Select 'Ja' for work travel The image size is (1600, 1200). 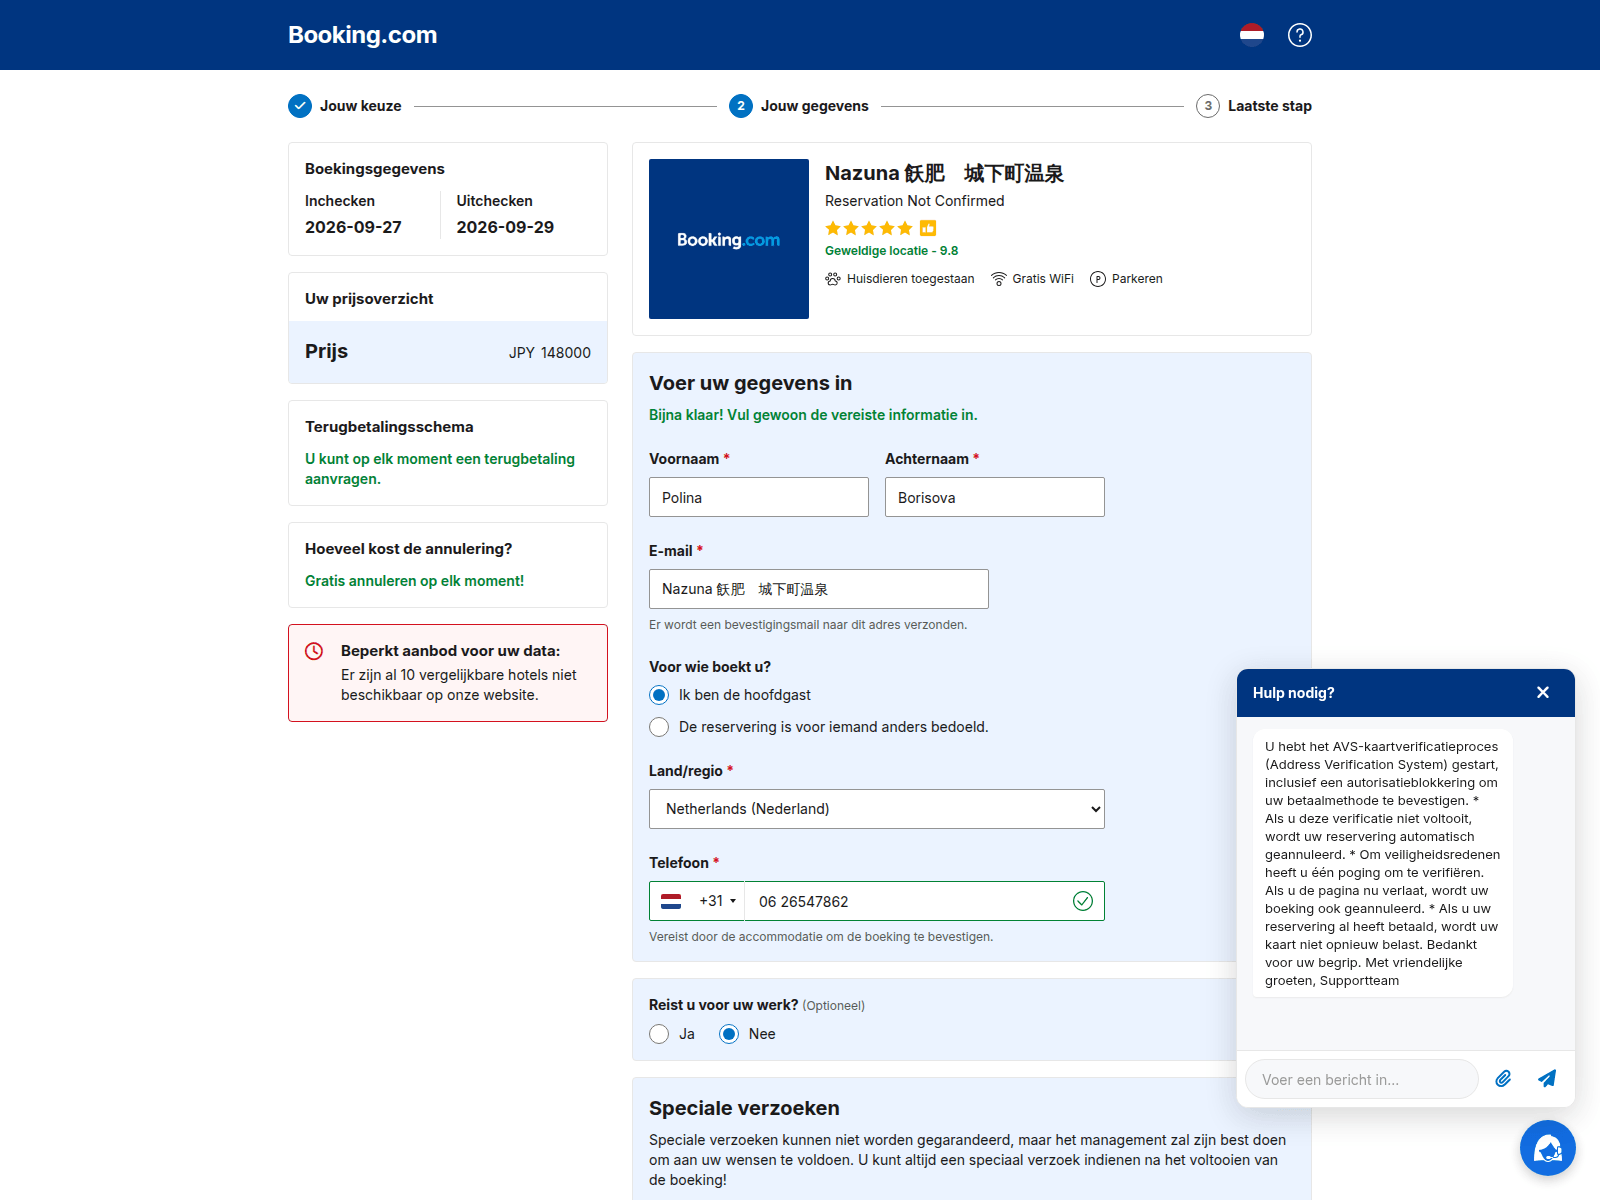point(659,1034)
